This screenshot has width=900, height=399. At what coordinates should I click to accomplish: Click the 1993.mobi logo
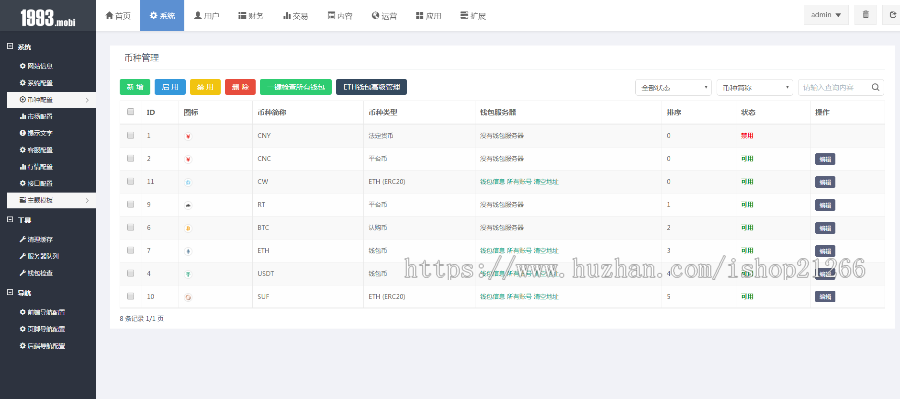tap(48, 17)
